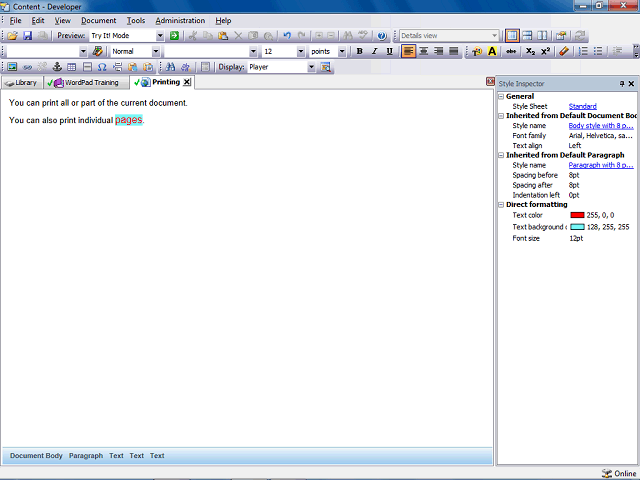The image size is (640, 480).
Task: Save the document with the floppy disk icon
Action: tap(27, 36)
